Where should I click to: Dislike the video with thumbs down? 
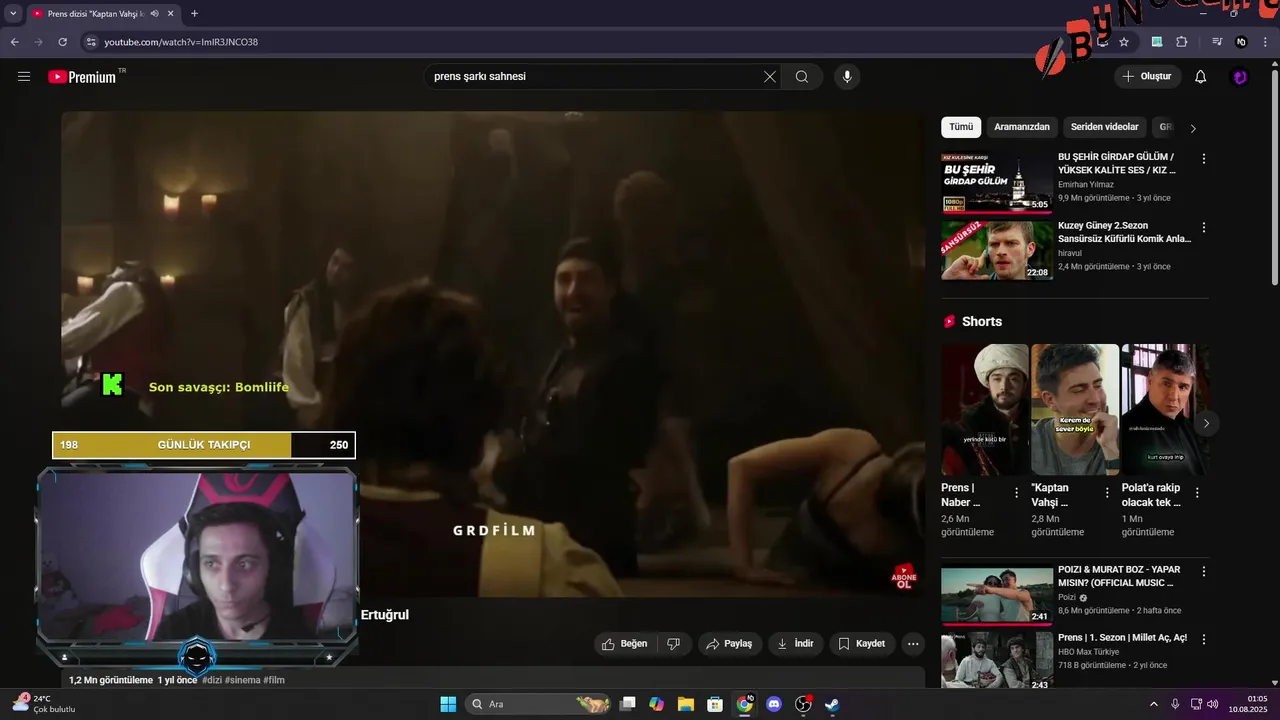click(x=674, y=644)
